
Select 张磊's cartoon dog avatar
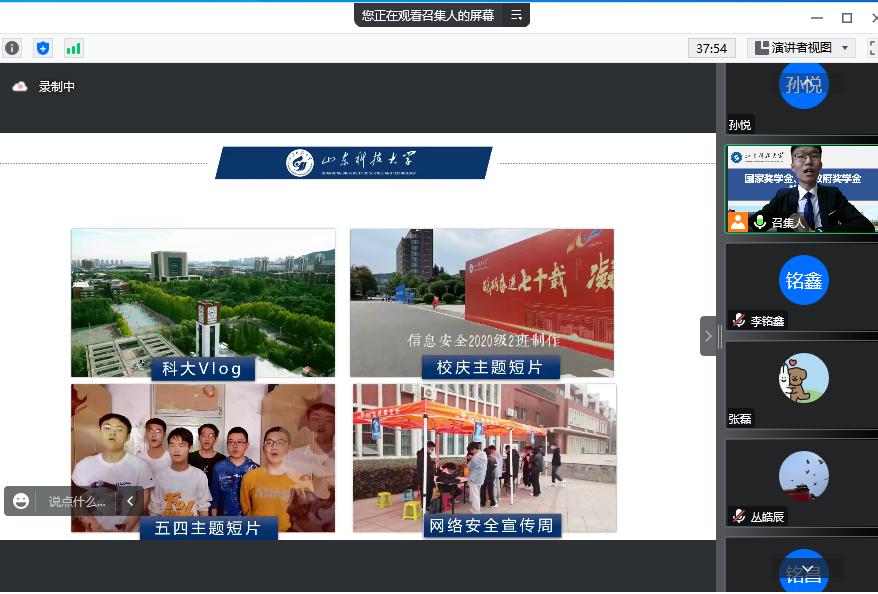coord(804,378)
